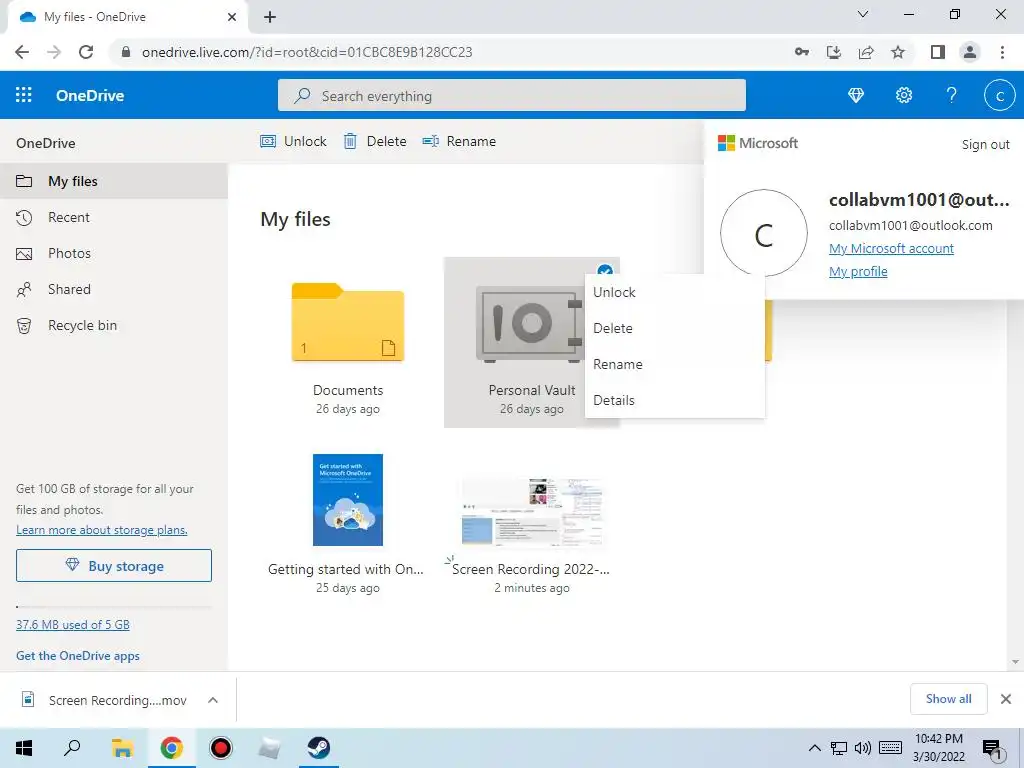Open a new browser tab
Image resolution: width=1024 pixels, height=768 pixels.
click(x=270, y=17)
